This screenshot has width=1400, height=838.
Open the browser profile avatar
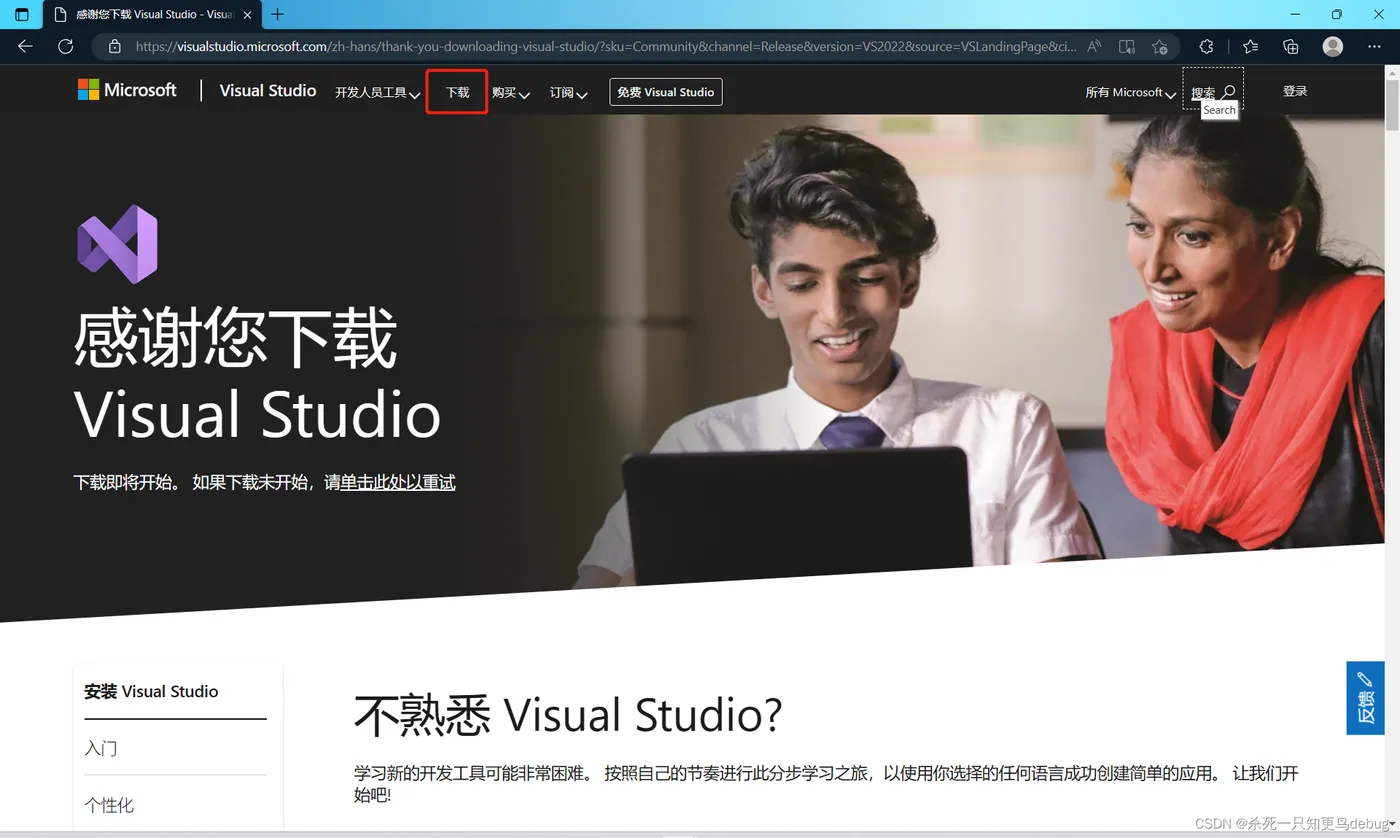[x=1333, y=46]
